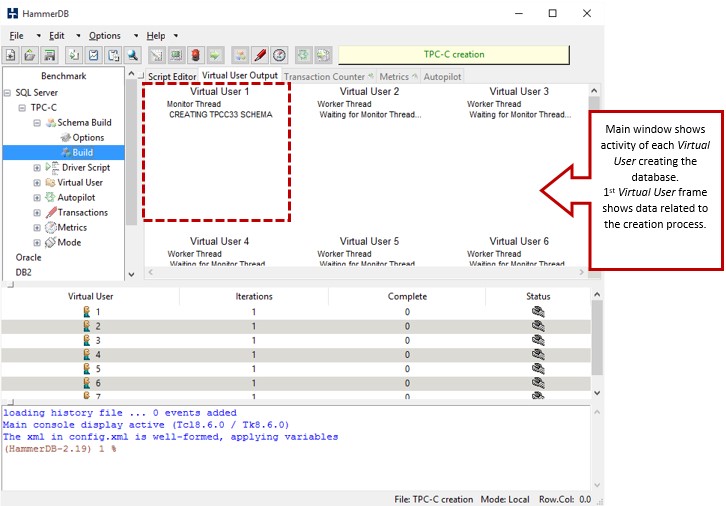Open the Help menu

tap(156, 36)
